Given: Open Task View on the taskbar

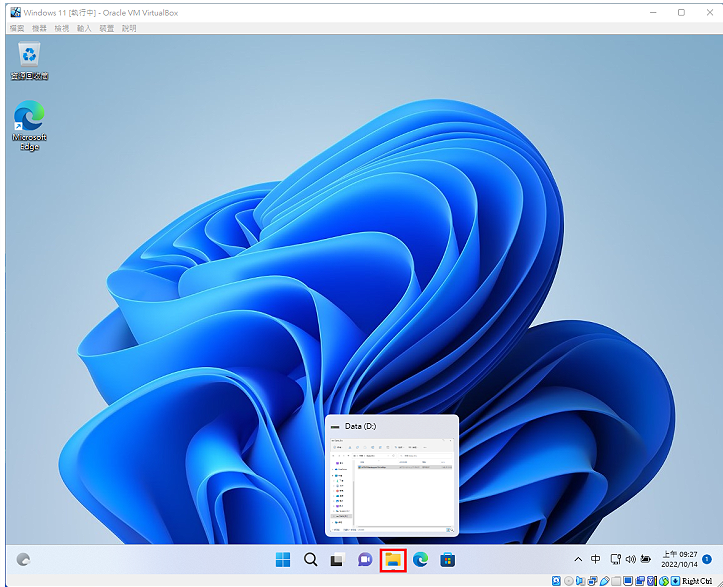Looking at the screenshot, I should (338, 560).
